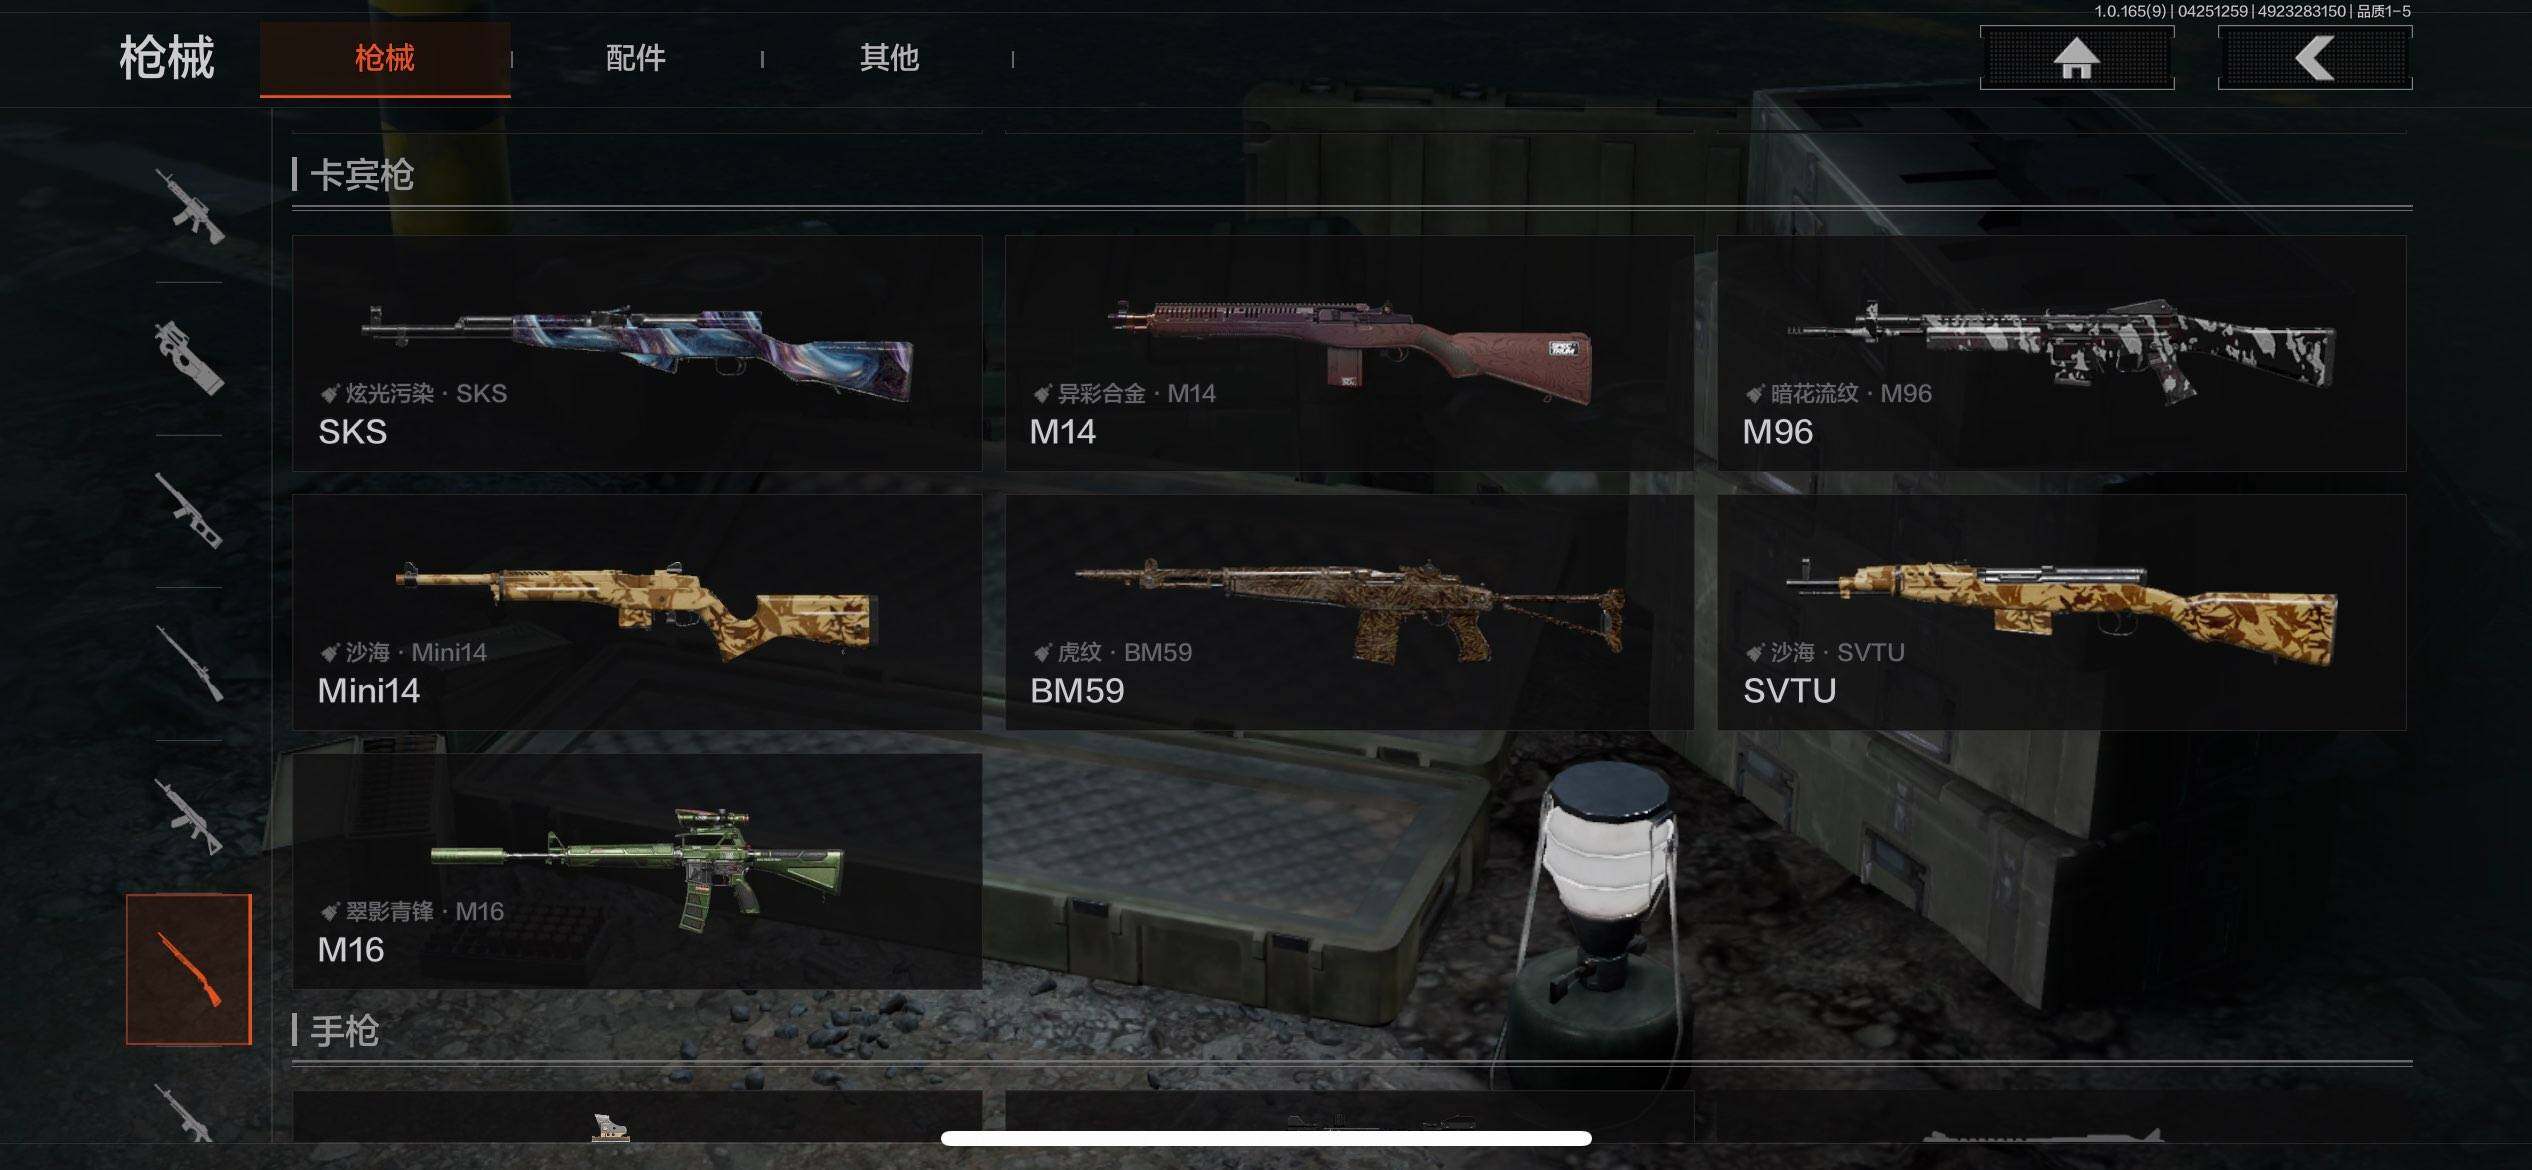Select the 枪械 tab
This screenshot has height=1170, width=2532.
coord(385,59)
